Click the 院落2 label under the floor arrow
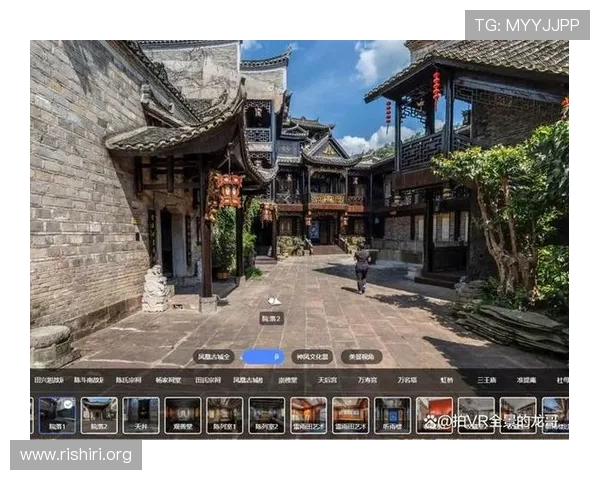Image resolution: width=600 pixels, height=480 pixels. 271,318
